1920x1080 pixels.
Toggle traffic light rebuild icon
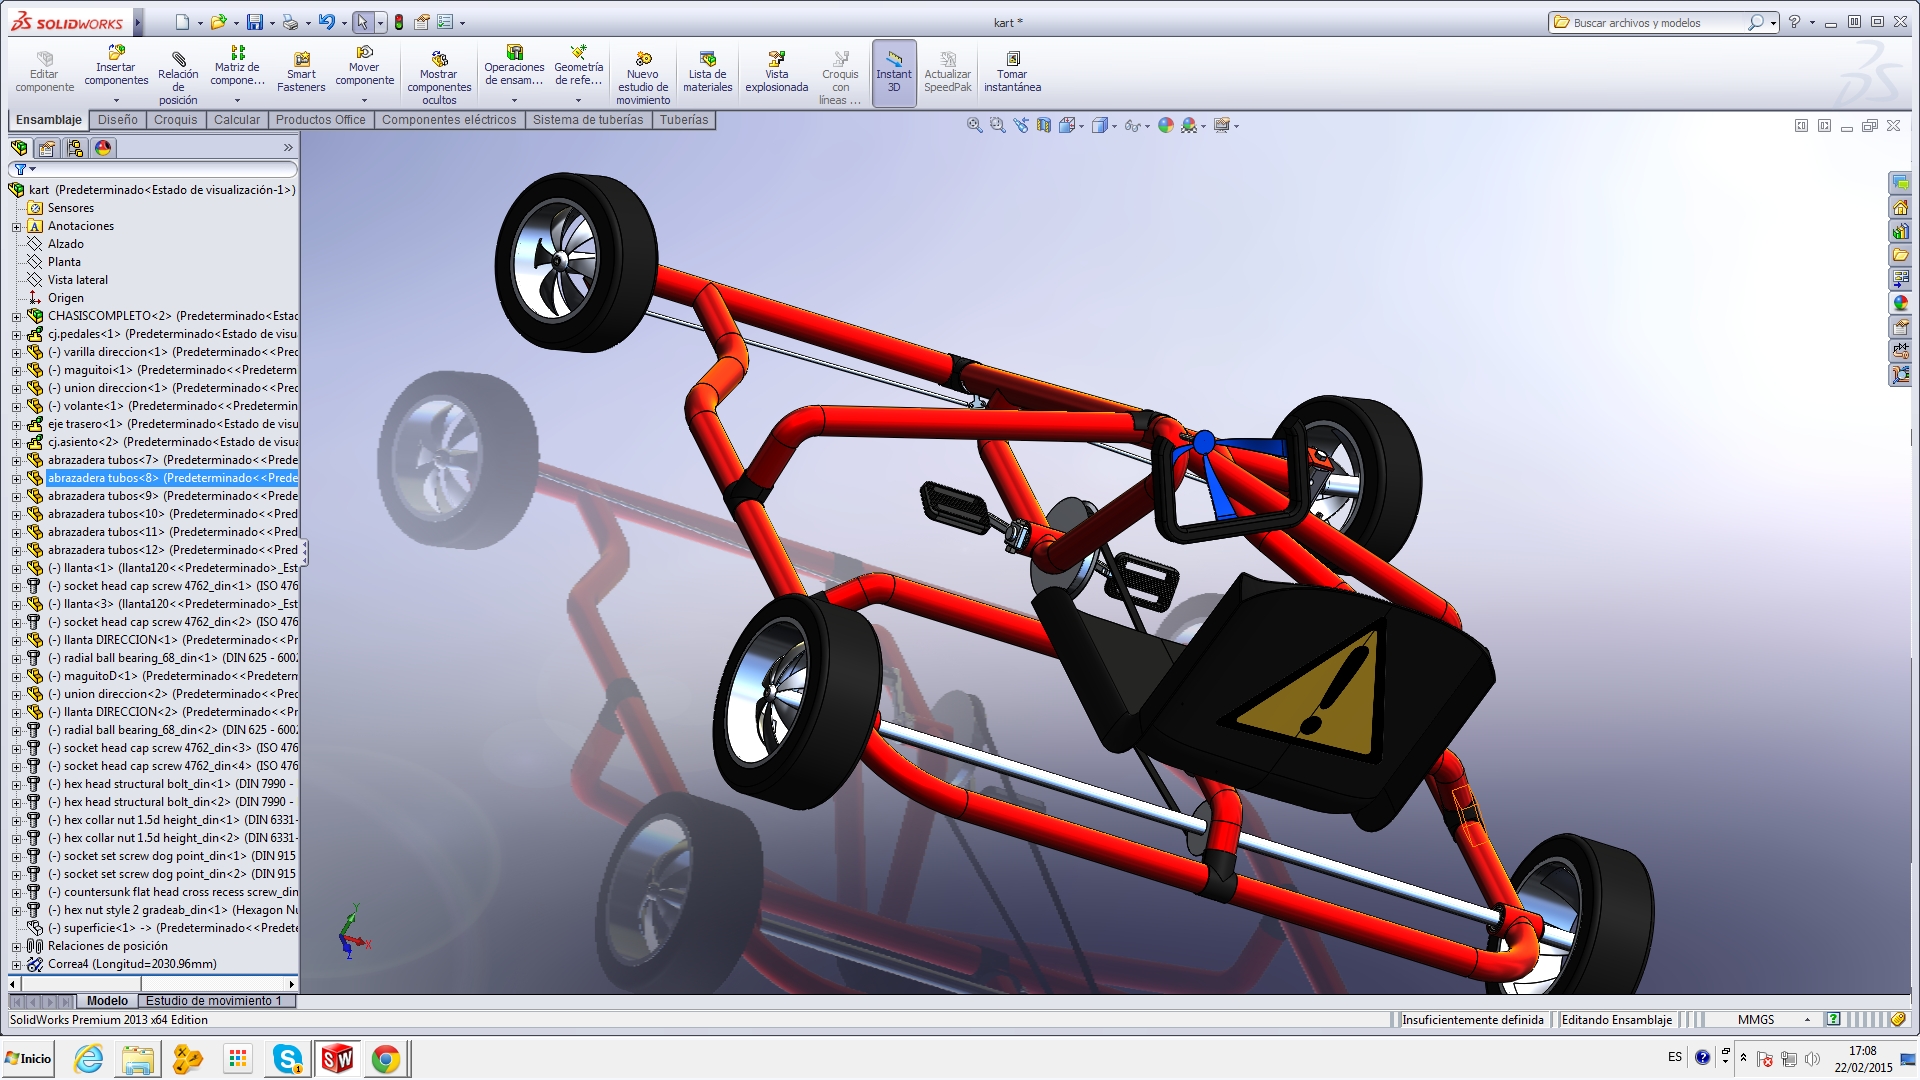point(399,22)
